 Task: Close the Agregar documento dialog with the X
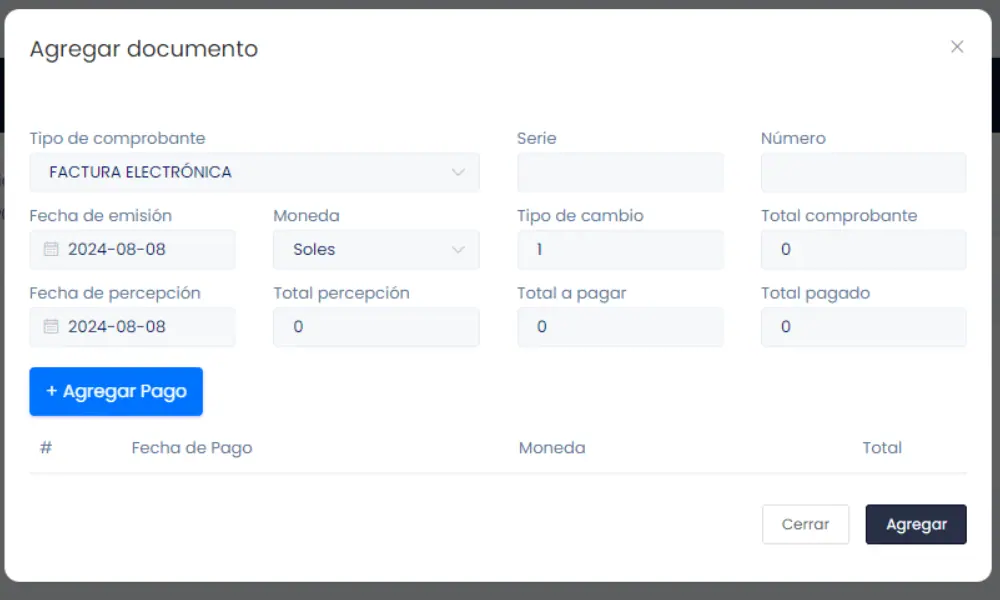(957, 47)
